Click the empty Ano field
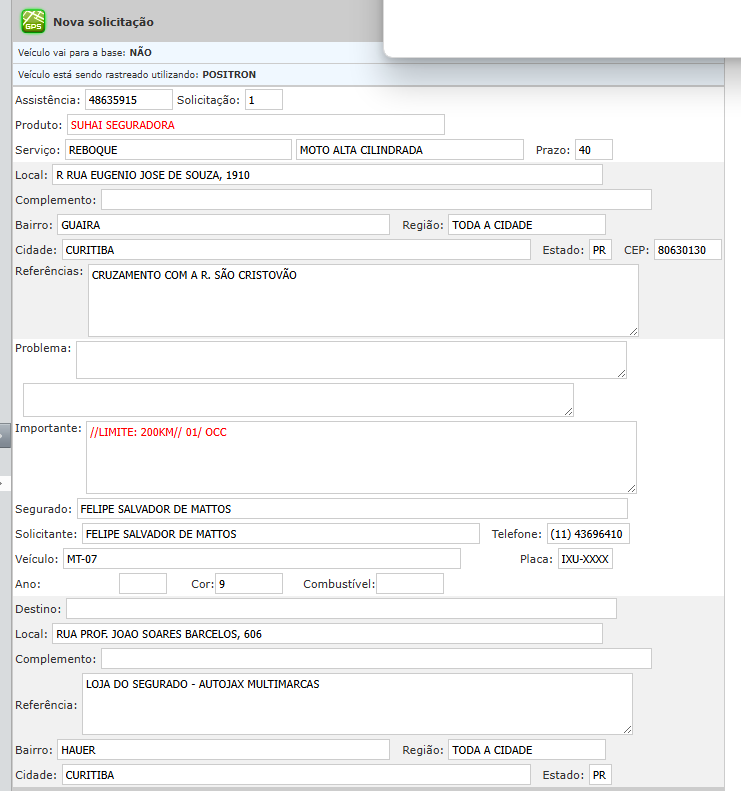The width and height of the screenshot is (741, 791). pos(142,584)
